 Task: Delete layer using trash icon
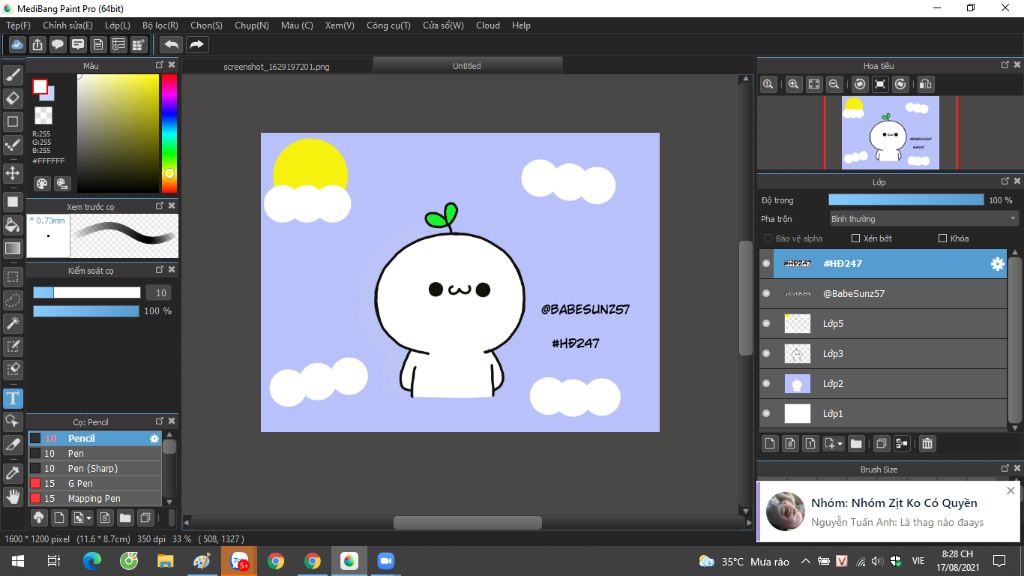click(x=927, y=443)
